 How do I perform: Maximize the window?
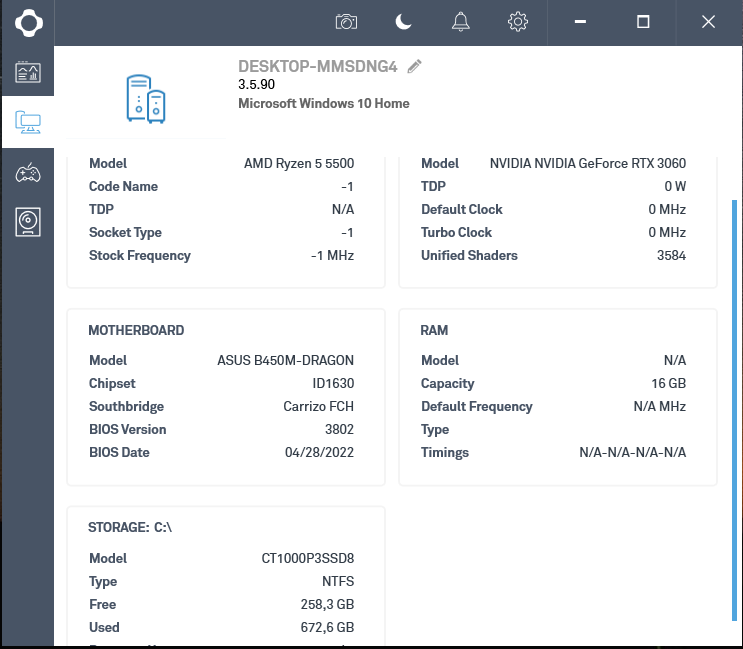(643, 22)
